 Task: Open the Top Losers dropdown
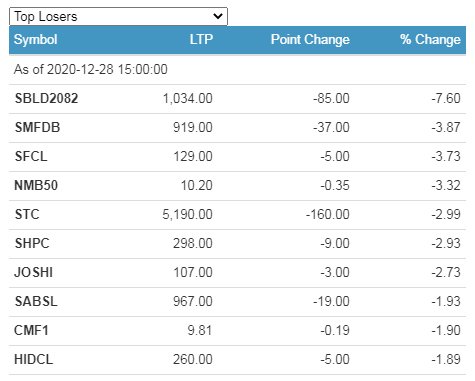click(118, 16)
